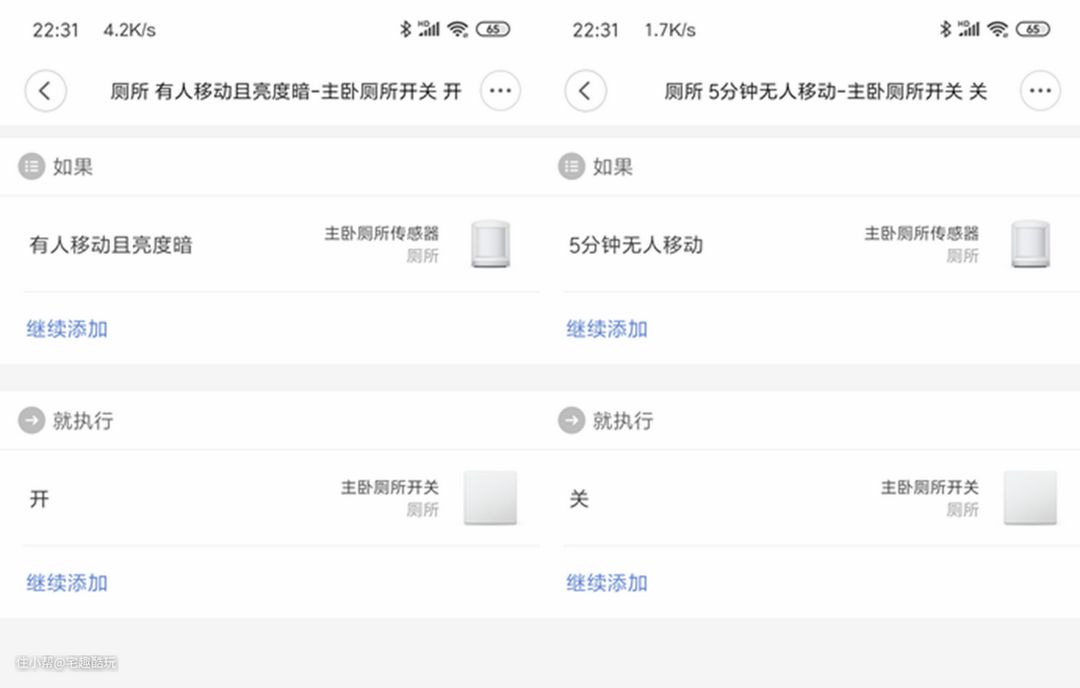Open the three-dot more menu on left screen
This screenshot has width=1080, height=688.
pos(500,91)
